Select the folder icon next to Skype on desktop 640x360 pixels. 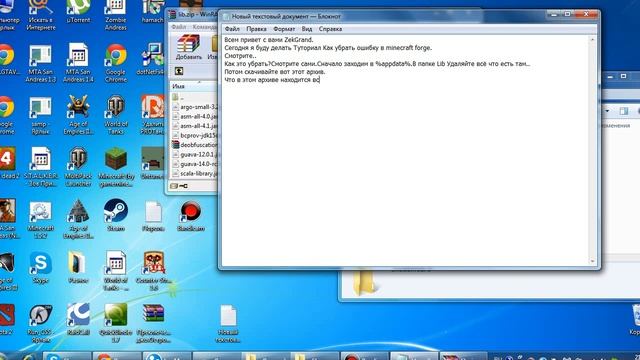[x=78, y=268]
